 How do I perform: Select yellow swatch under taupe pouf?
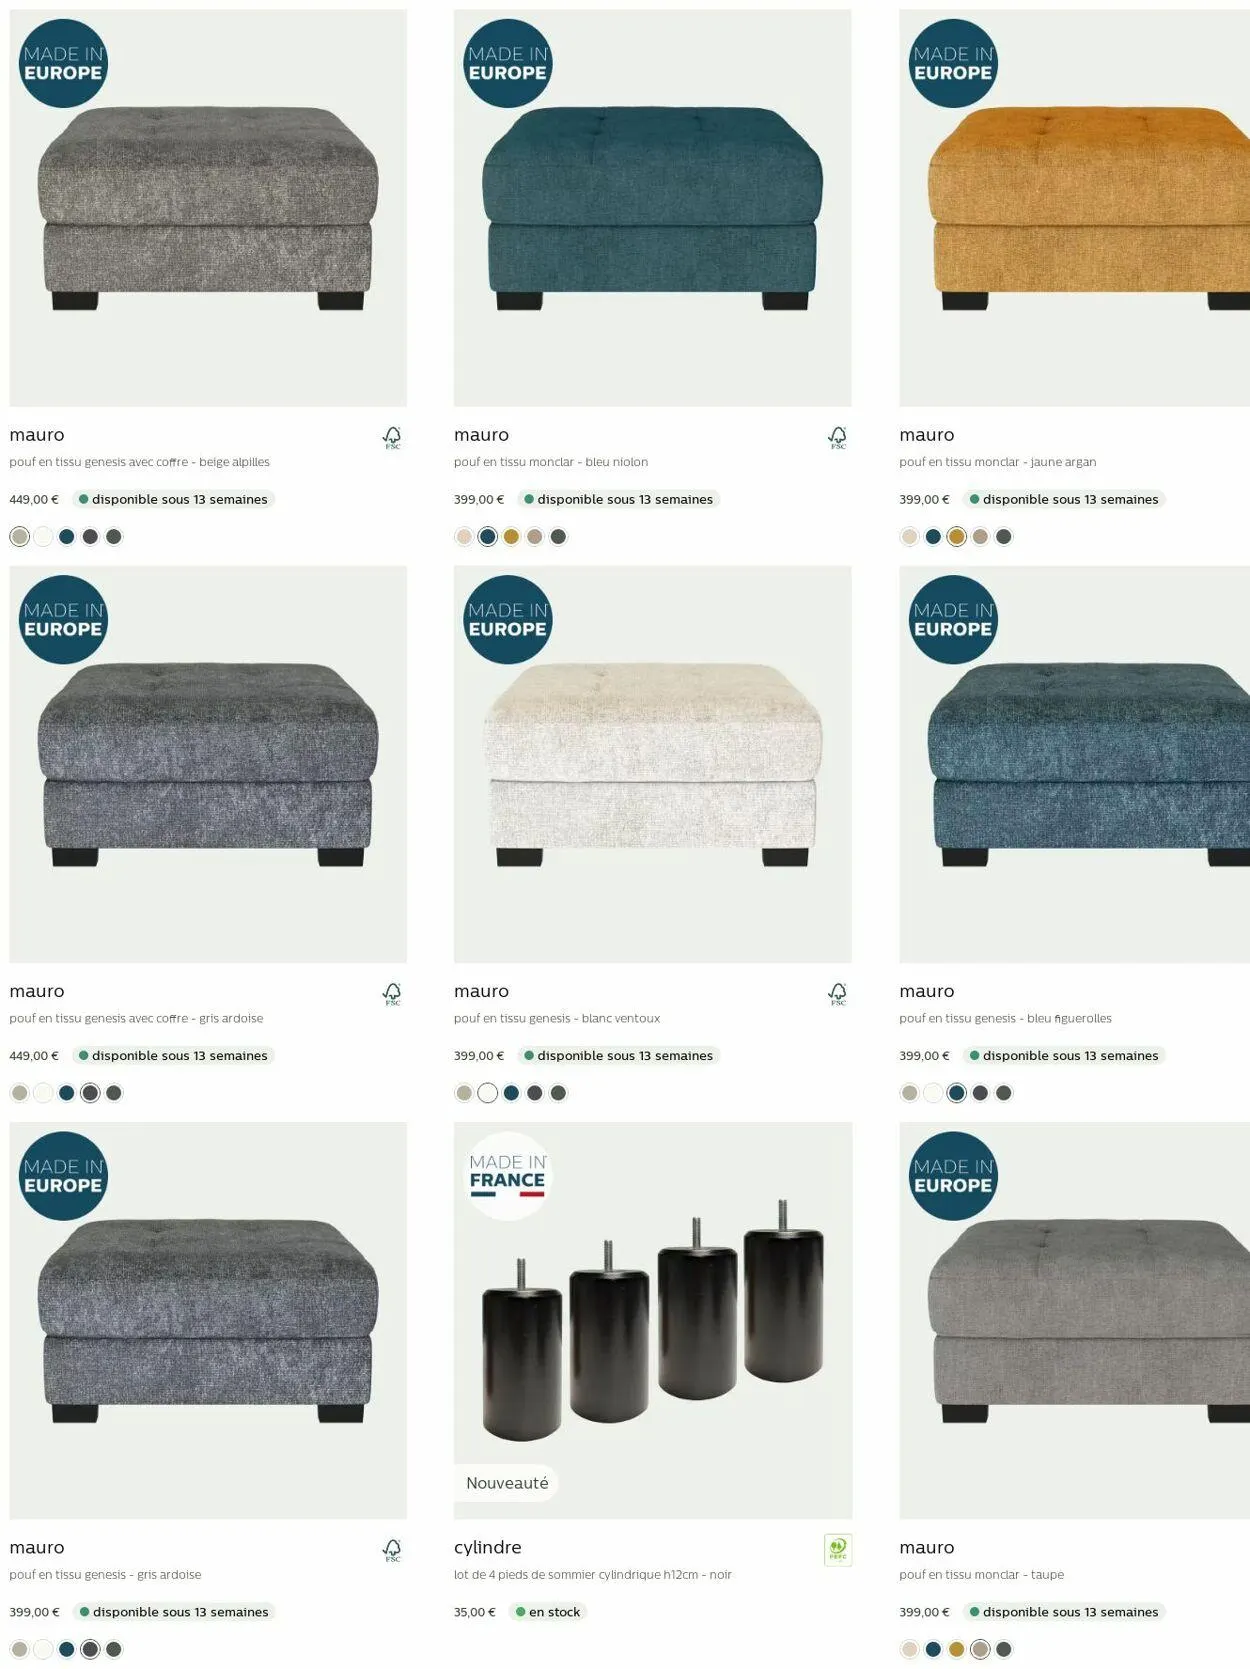(956, 1649)
